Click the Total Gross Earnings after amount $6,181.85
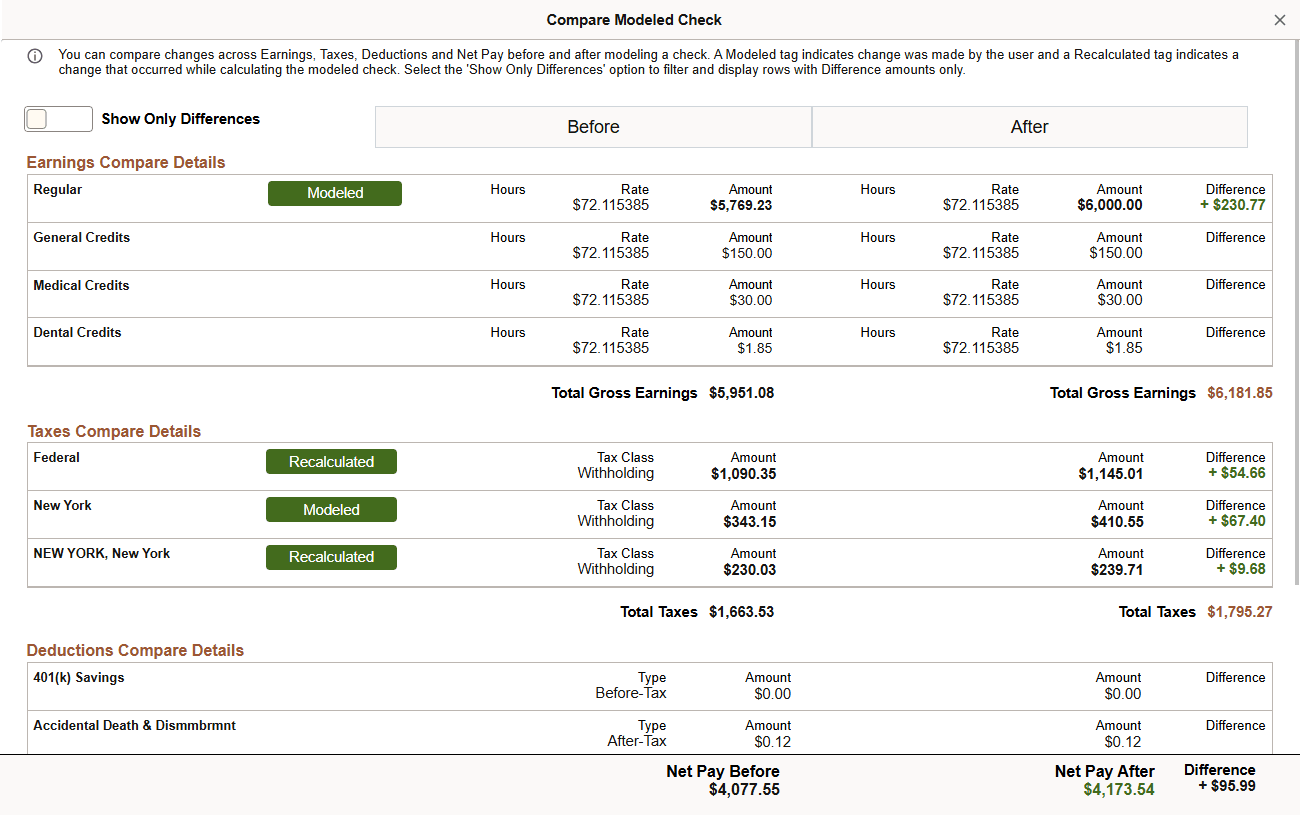Screen dimensions: 1300x815 (x=1240, y=392)
